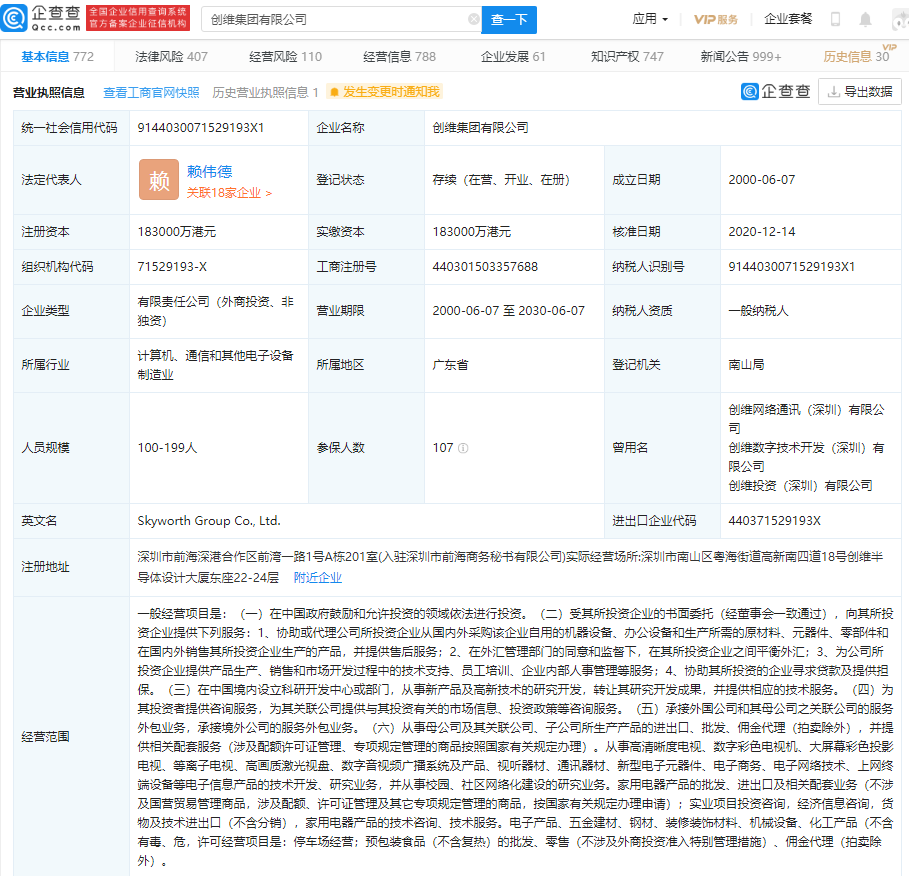Switch to the 法律风险 407 tab
The height and width of the screenshot is (876, 909).
[x=171, y=57]
